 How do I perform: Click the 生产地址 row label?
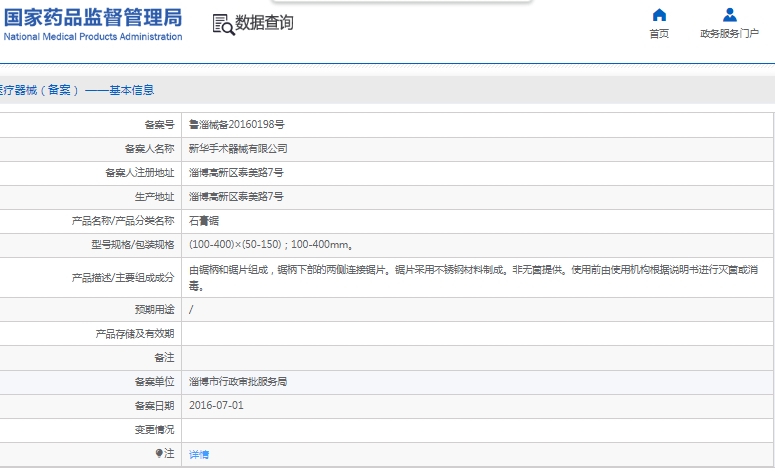click(154, 197)
